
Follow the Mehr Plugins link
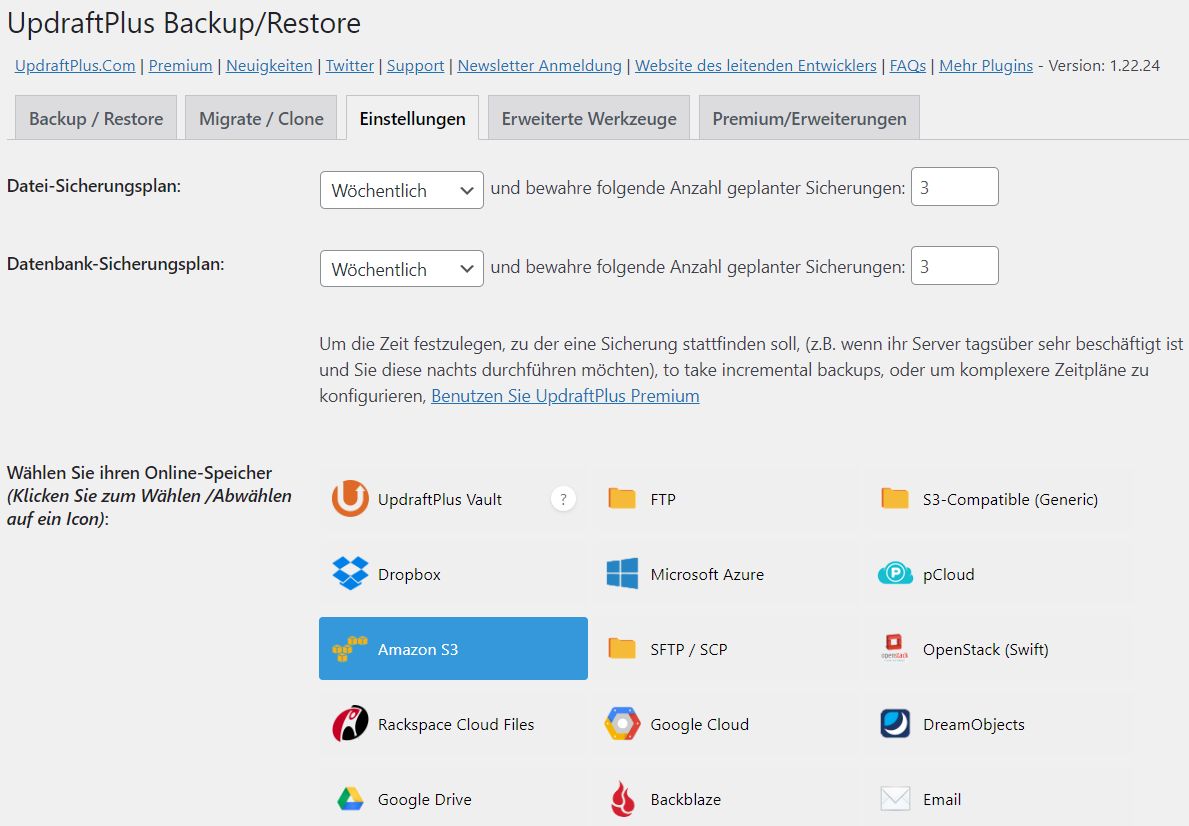click(986, 66)
